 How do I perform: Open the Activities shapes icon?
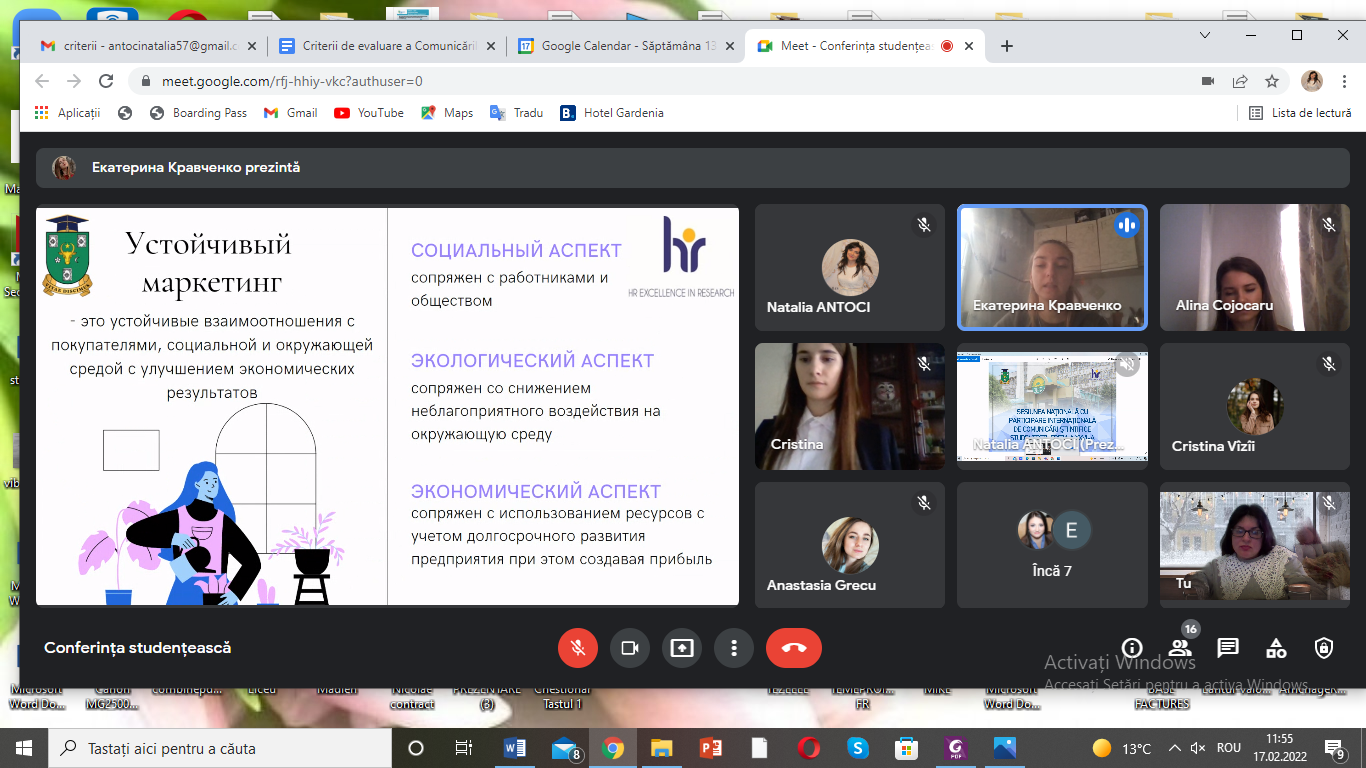click(1276, 648)
